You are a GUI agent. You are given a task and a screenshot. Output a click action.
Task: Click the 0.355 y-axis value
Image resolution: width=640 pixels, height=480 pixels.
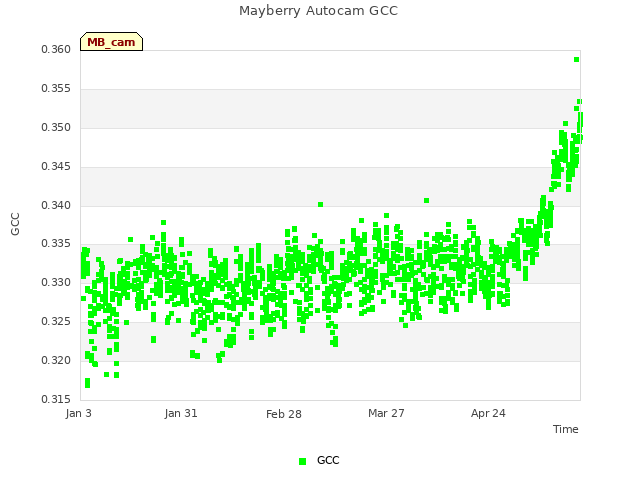coord(56,89)
